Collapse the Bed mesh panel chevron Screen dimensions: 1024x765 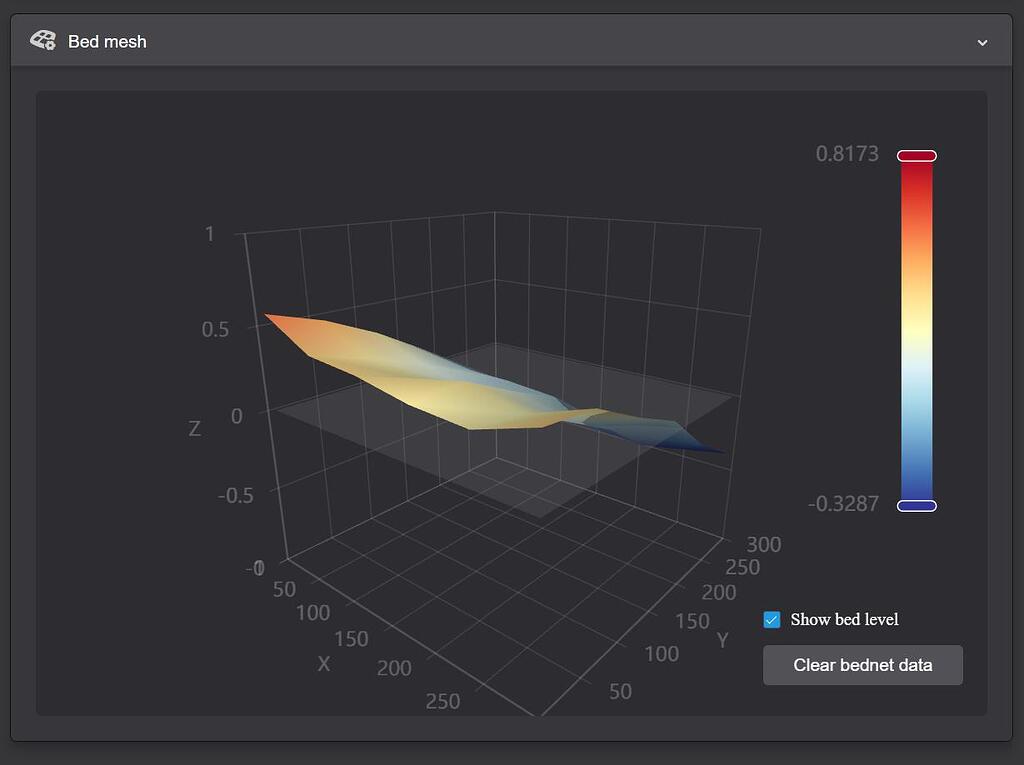[x=982, y=42]
